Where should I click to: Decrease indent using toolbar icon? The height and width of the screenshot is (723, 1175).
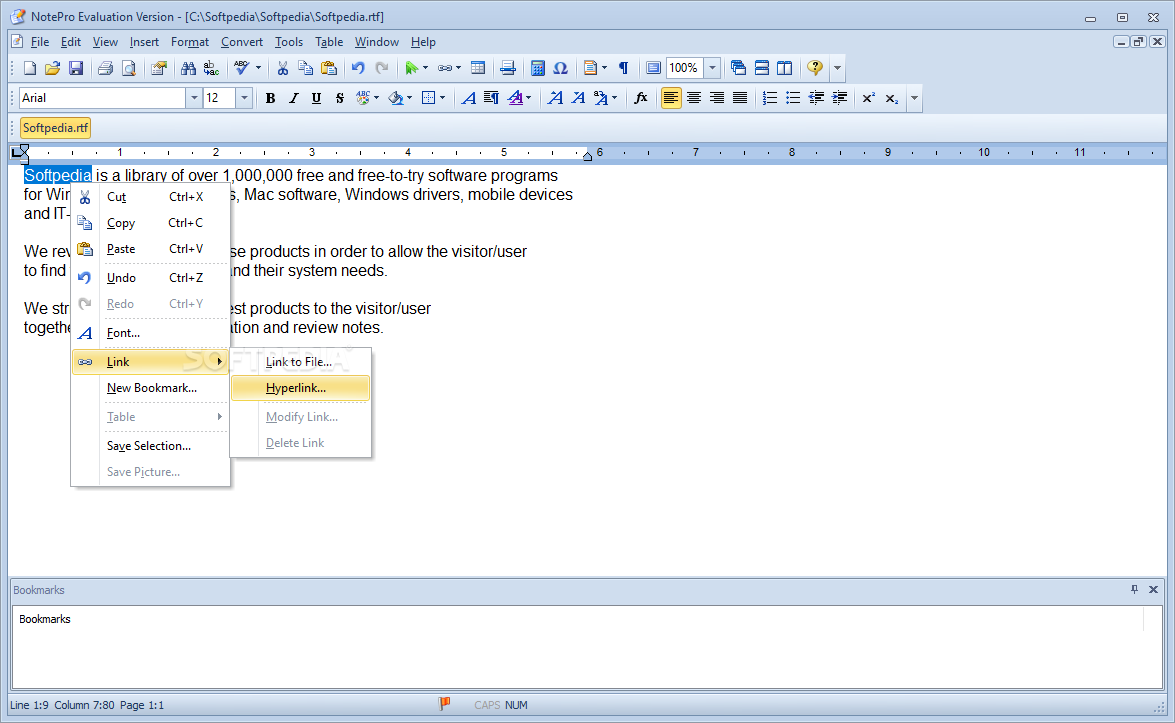point(816,98)
